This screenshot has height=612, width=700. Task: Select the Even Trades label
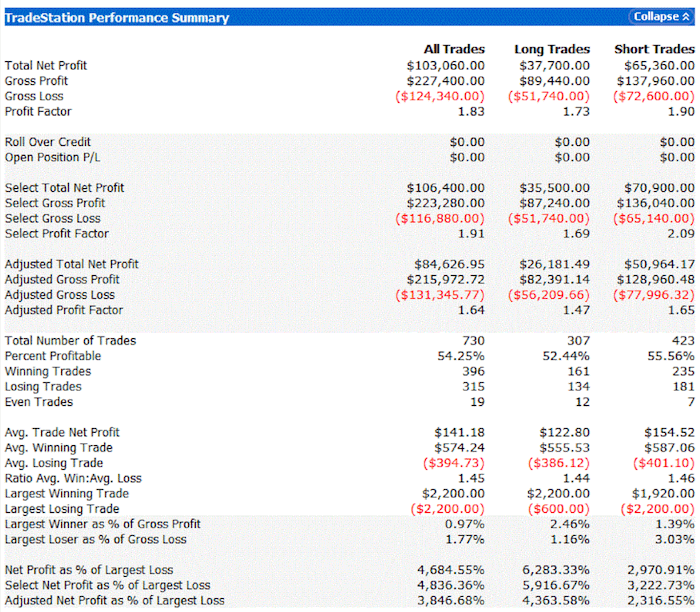[39, 402]
